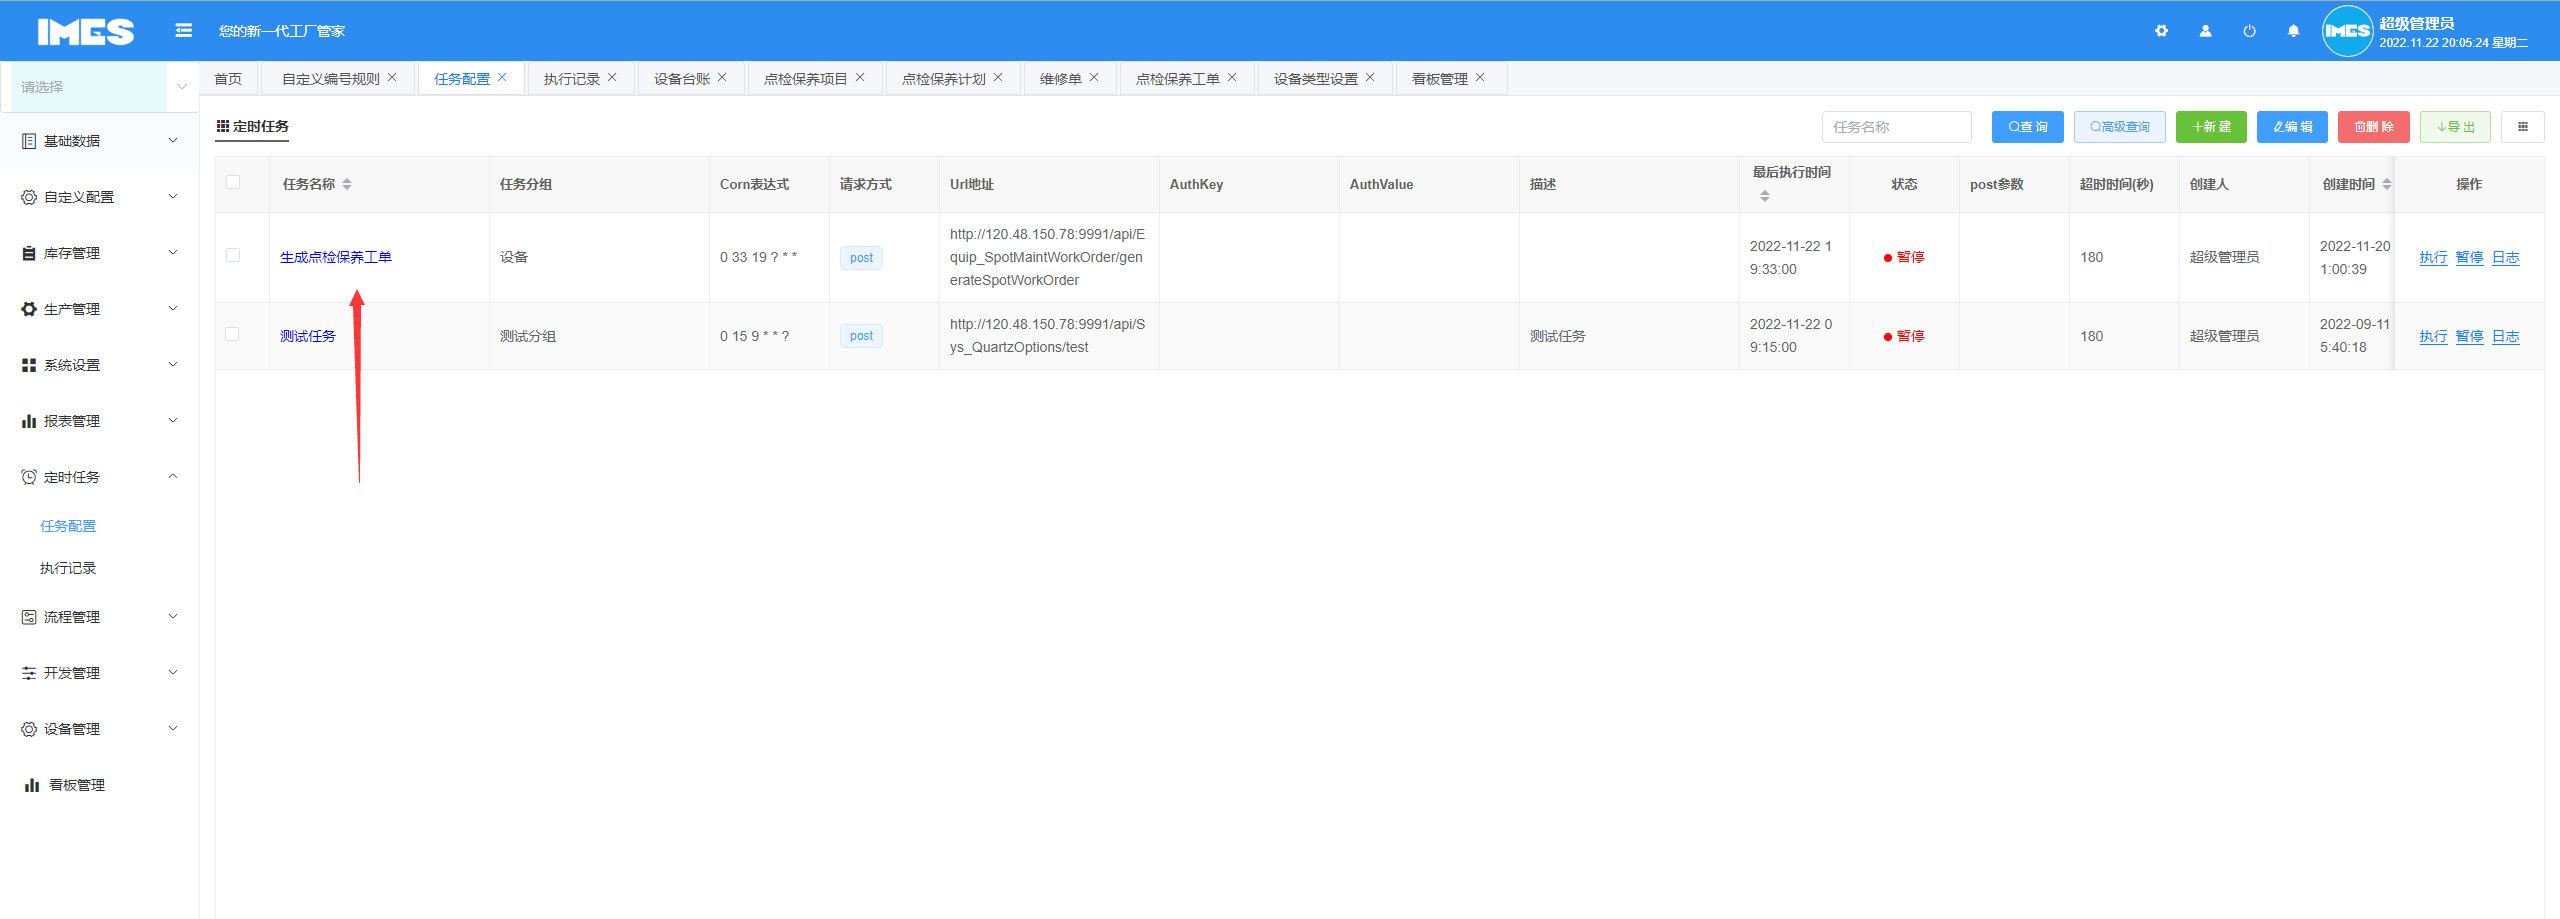Open the user profile icon in header

2205,31
